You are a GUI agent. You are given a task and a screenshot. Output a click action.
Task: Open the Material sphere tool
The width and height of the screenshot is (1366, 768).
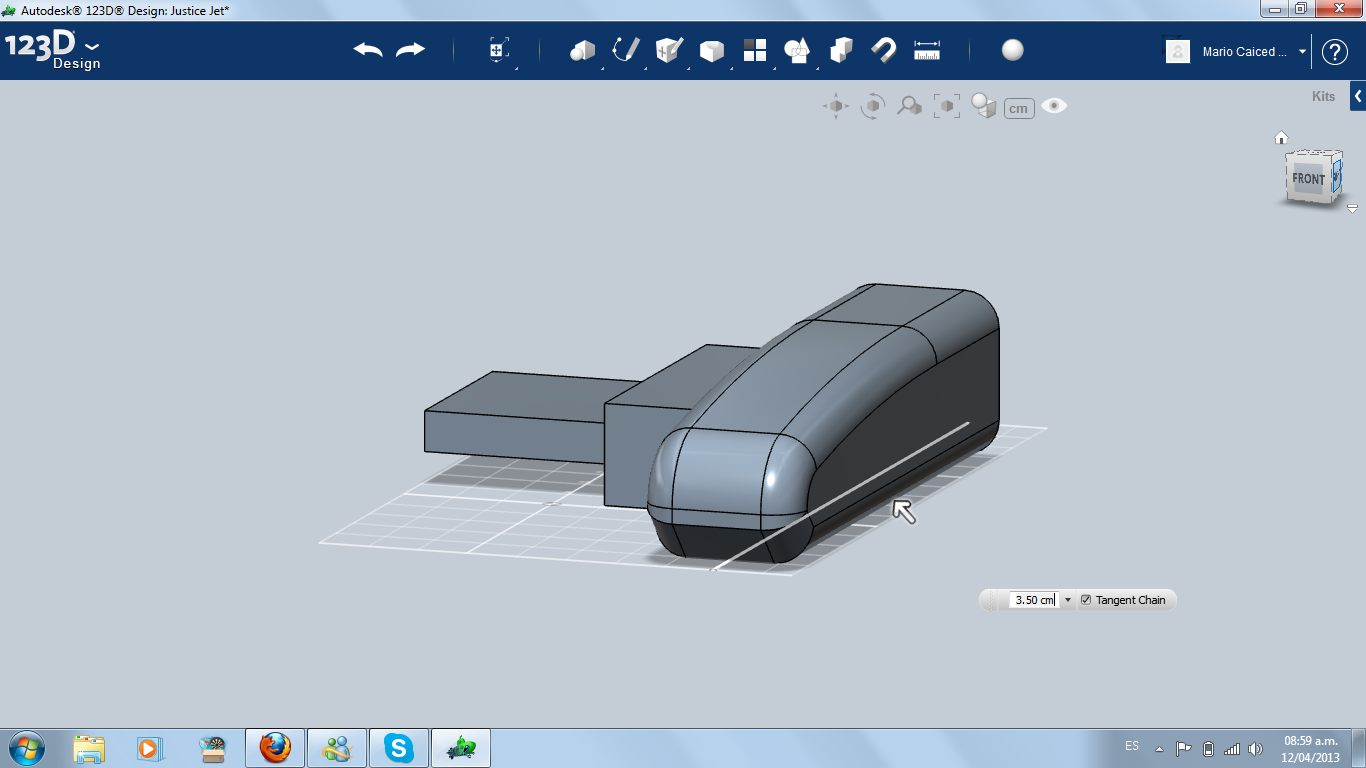point(1013,50)
